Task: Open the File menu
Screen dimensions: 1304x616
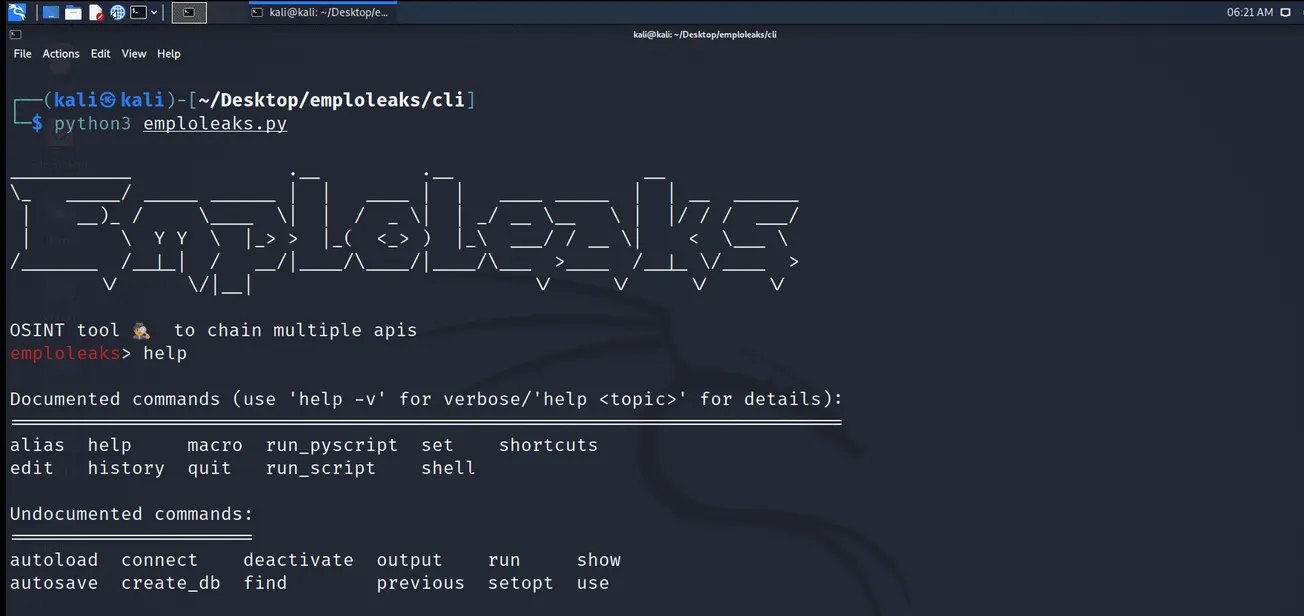Action: point(21,53)
